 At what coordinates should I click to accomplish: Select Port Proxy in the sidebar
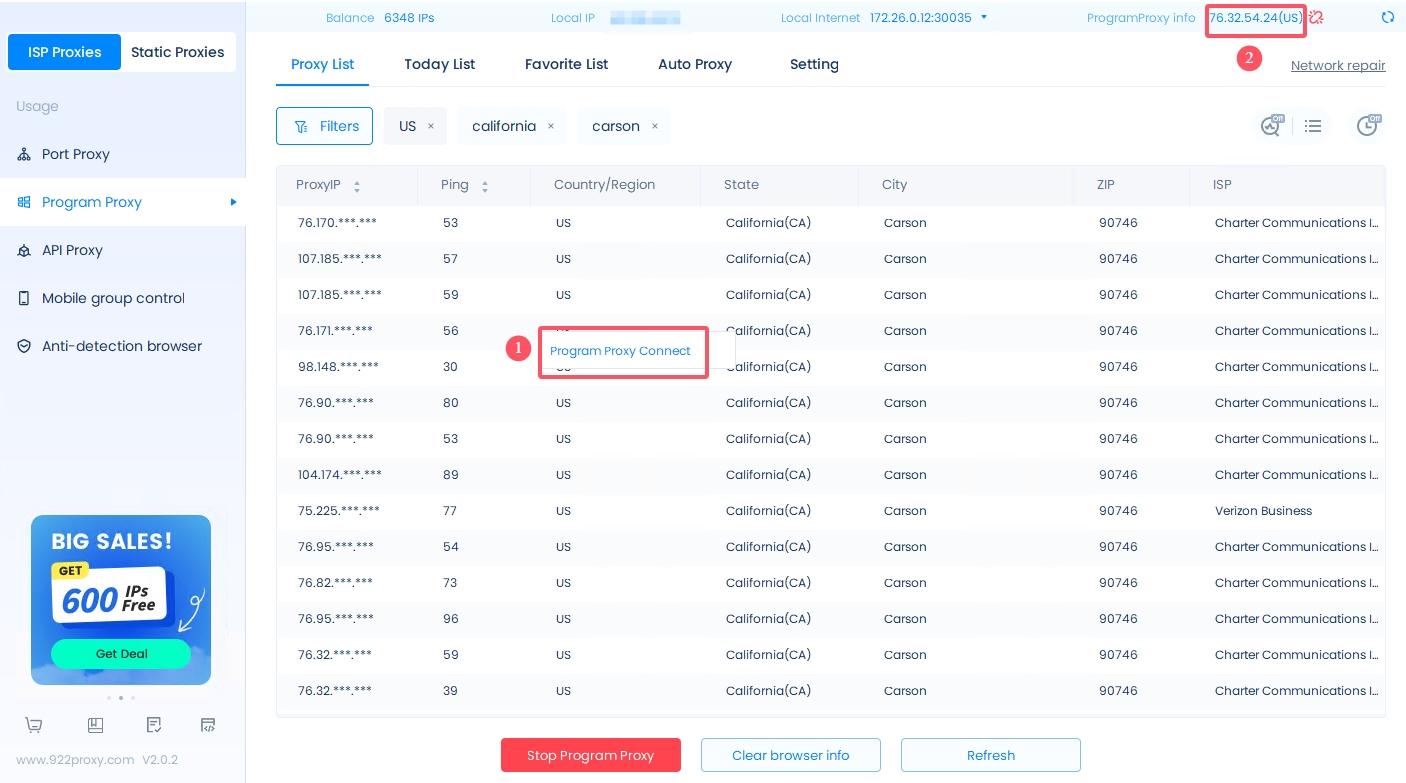click(x=76, y=154)
